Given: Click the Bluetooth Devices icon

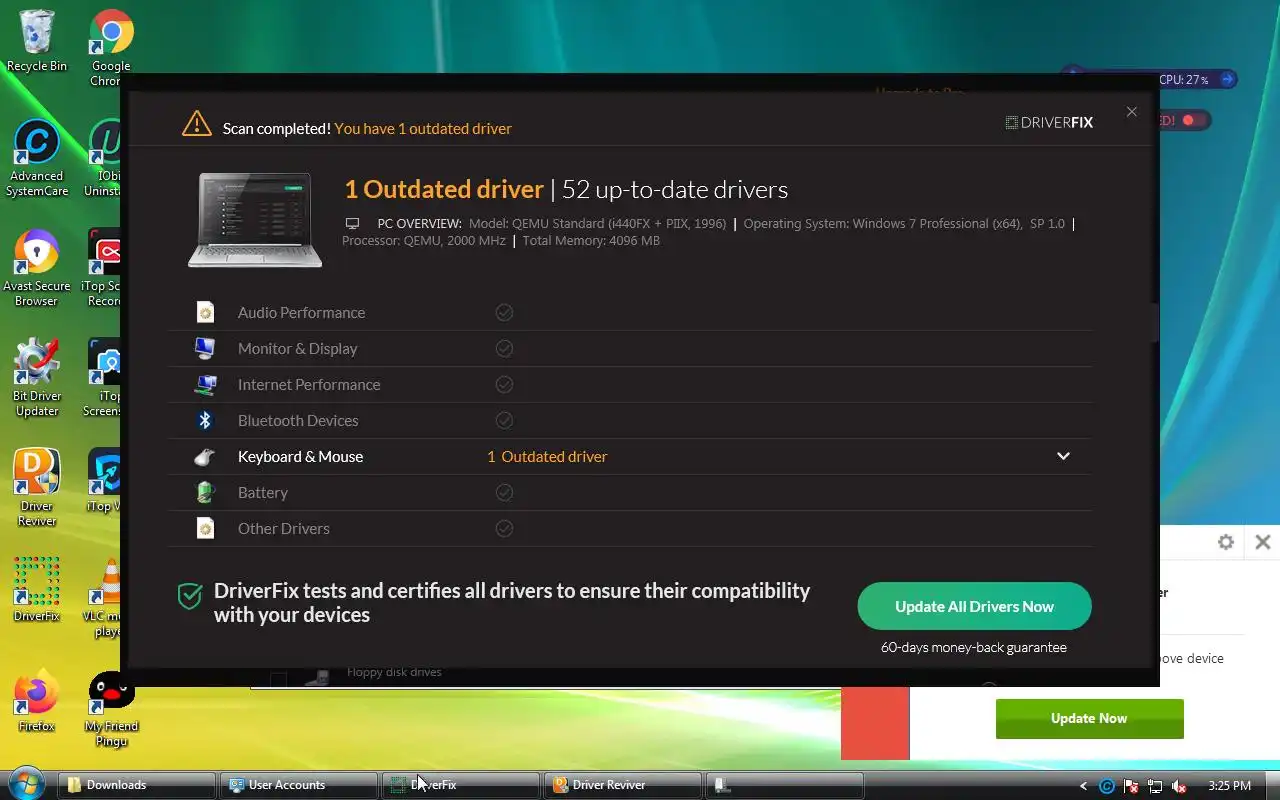Looking at the screenshot, I should pos(205,420).
